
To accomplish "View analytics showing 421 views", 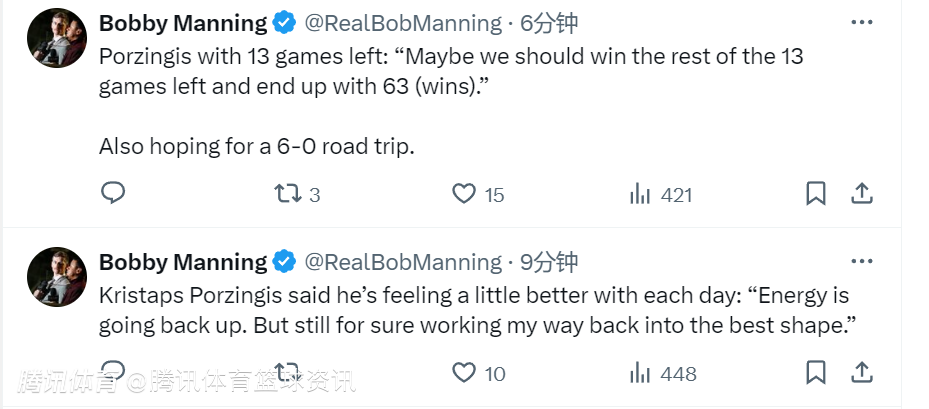I will click(640, 194).
